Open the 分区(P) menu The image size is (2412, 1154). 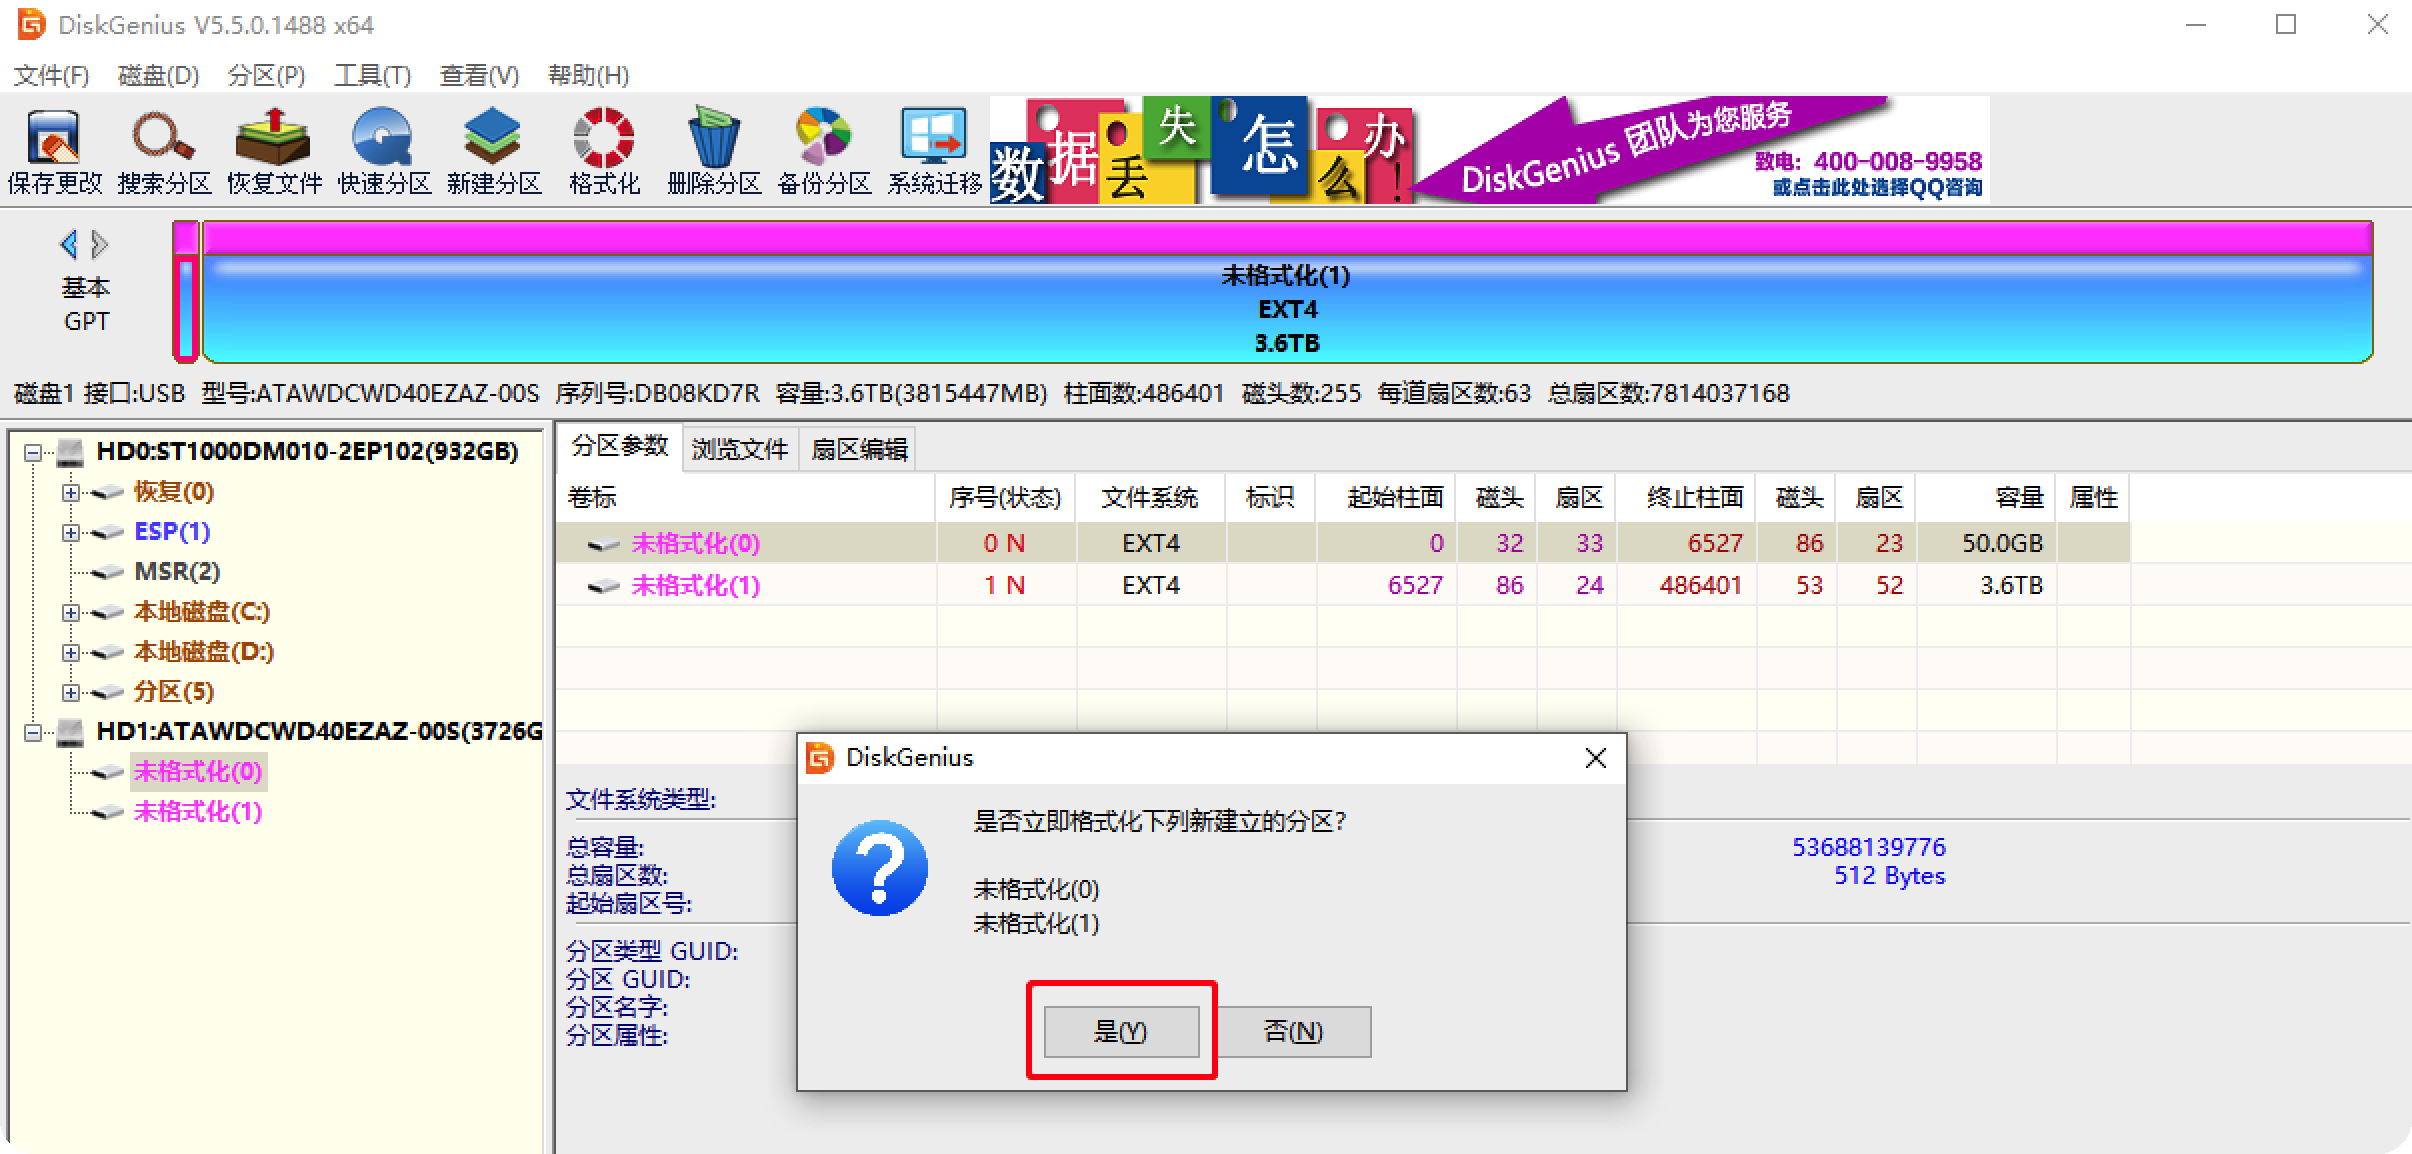[266, 75]
